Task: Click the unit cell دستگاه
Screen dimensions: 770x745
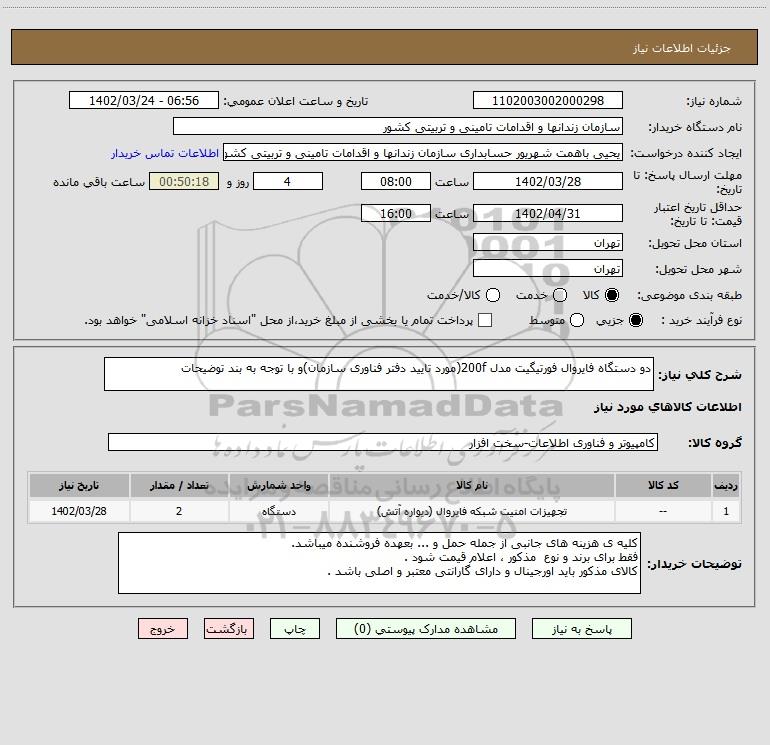Action: [278, 511]
